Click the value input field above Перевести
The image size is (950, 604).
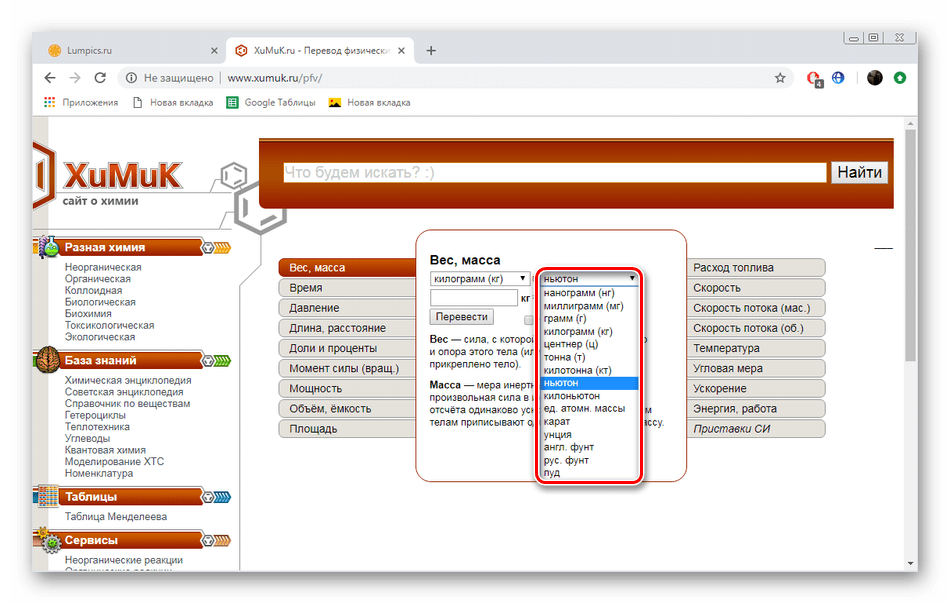[x=474, y=297]
